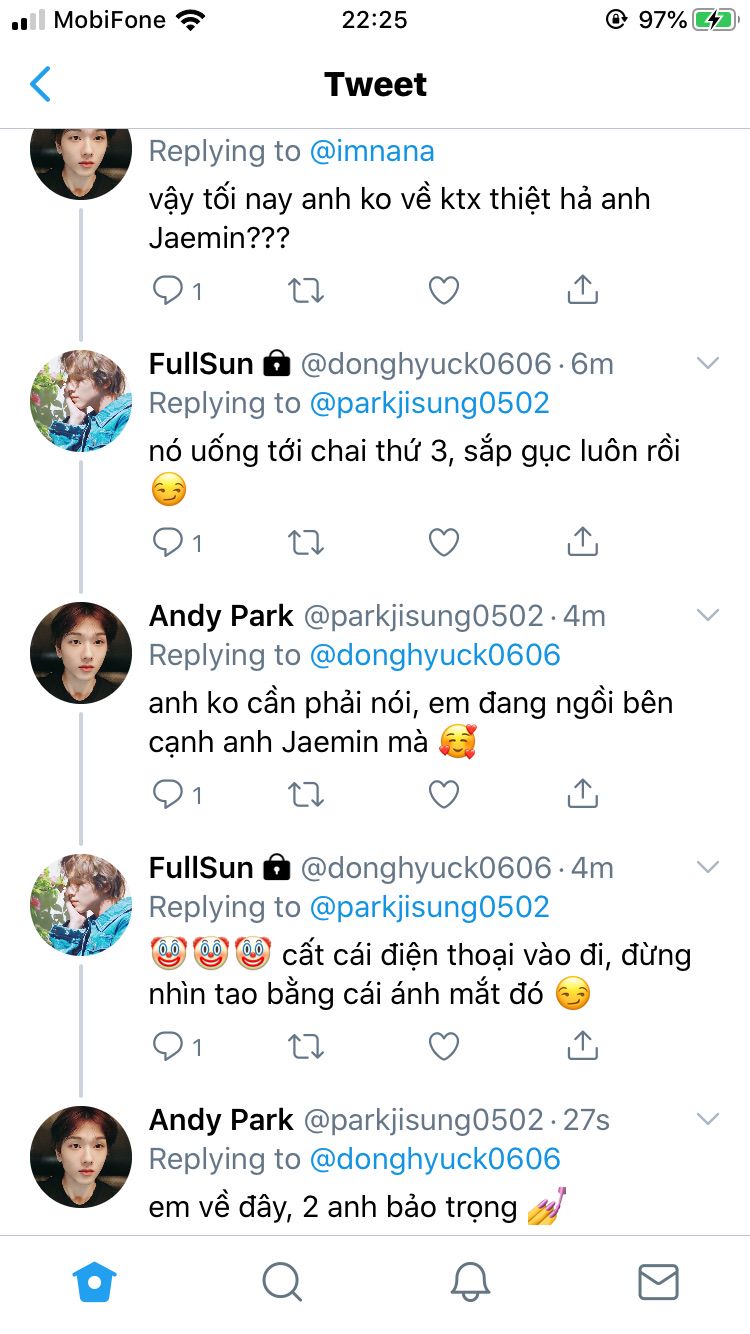Open the Notifications bell tab
This screenshot has height=1334, width=750.
[470, 1282]
